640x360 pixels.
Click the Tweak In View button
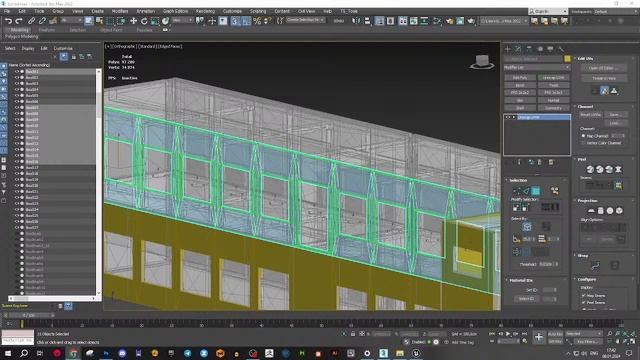pyautogui.click(x=604, y=78)
